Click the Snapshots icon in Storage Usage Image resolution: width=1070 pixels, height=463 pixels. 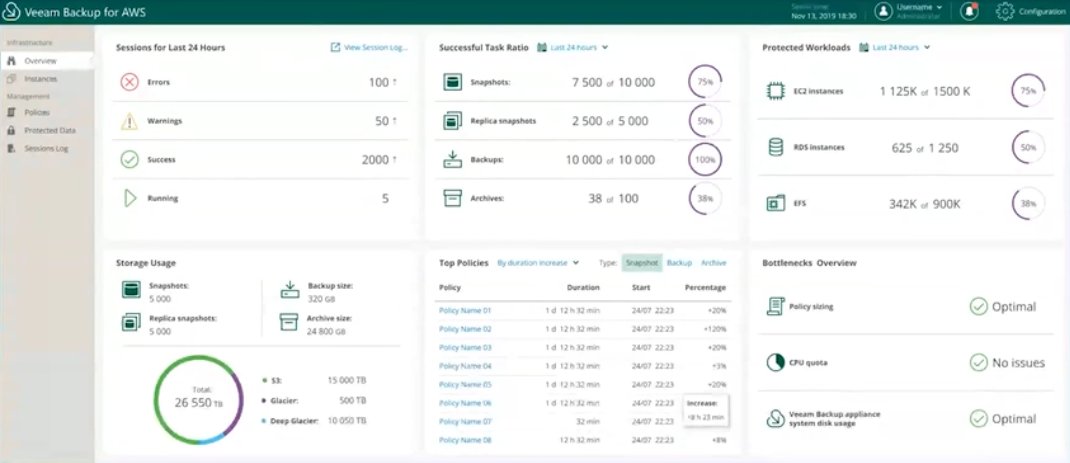(131, 290)
